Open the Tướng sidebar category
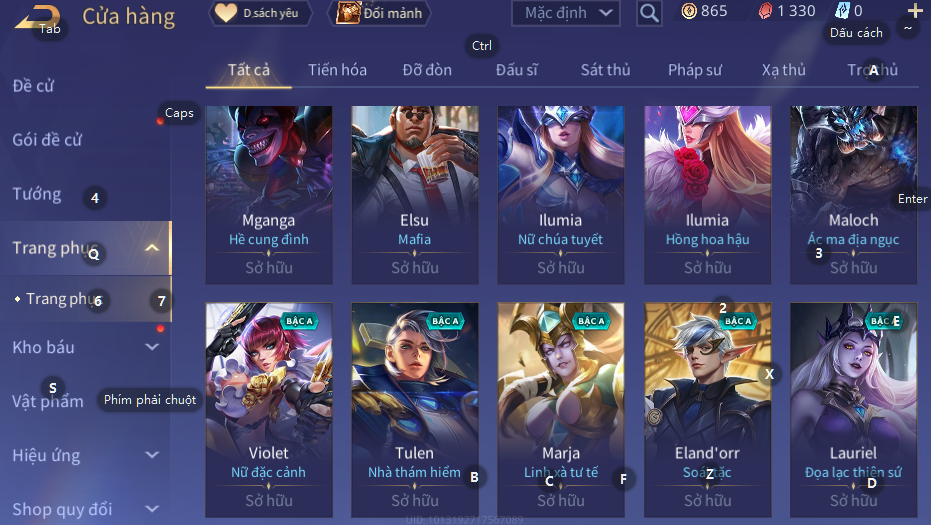The height and width of the screenshot is (525, 931). click(x=37, y=194)
